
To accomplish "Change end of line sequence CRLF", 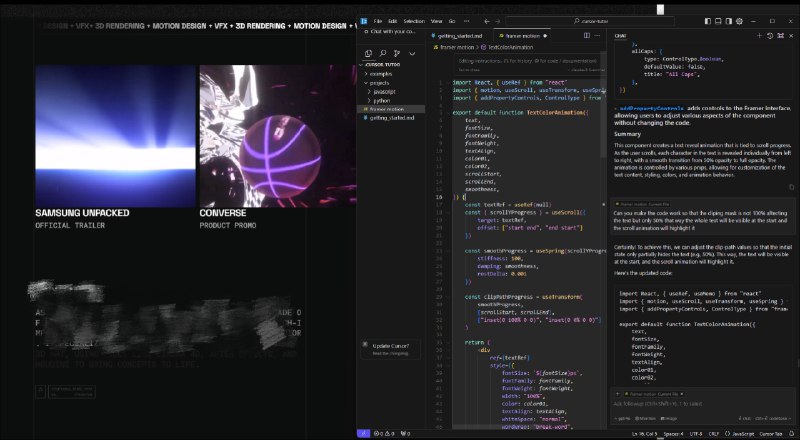I will pos(714,434).
